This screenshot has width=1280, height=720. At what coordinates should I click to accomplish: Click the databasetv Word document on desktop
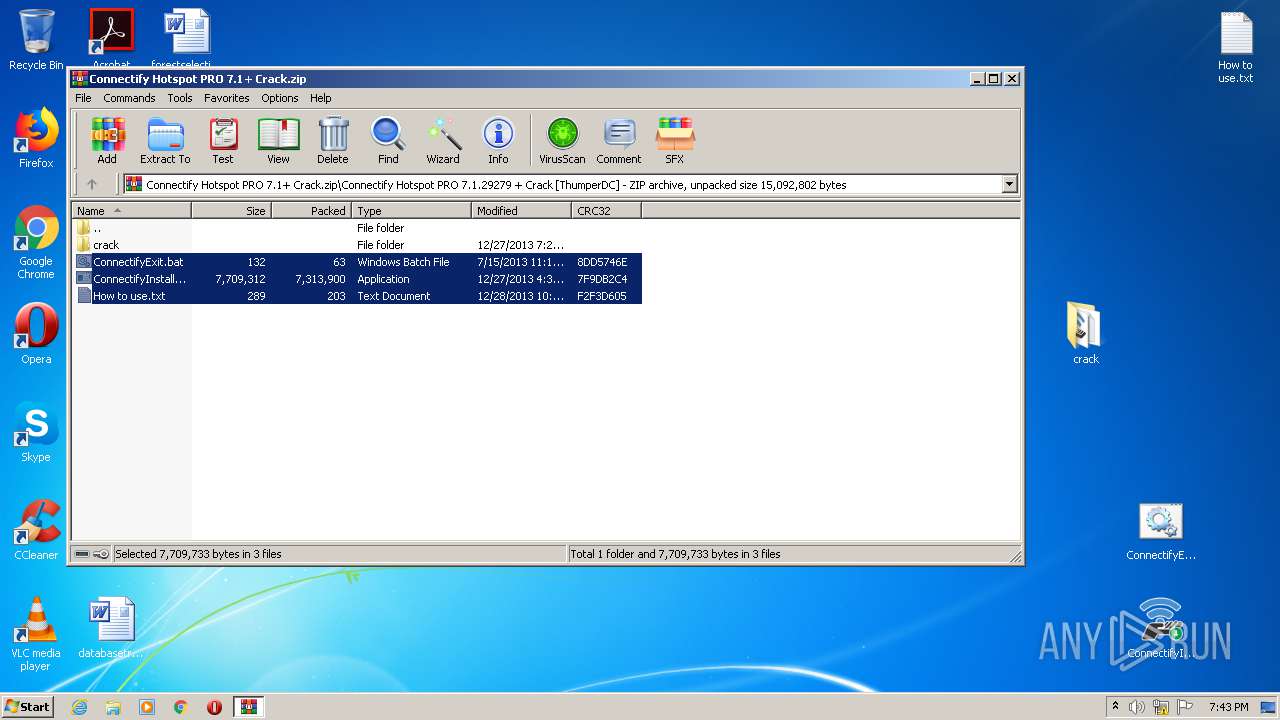(111, 628)
